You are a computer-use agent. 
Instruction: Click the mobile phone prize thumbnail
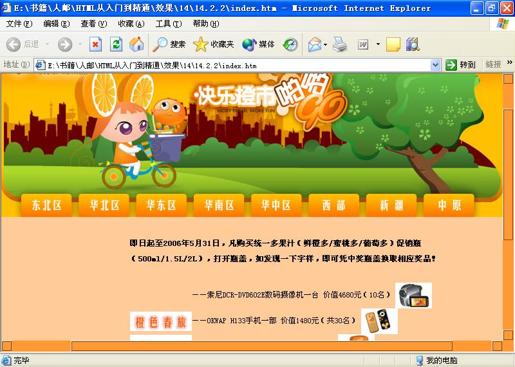[379, 321]
